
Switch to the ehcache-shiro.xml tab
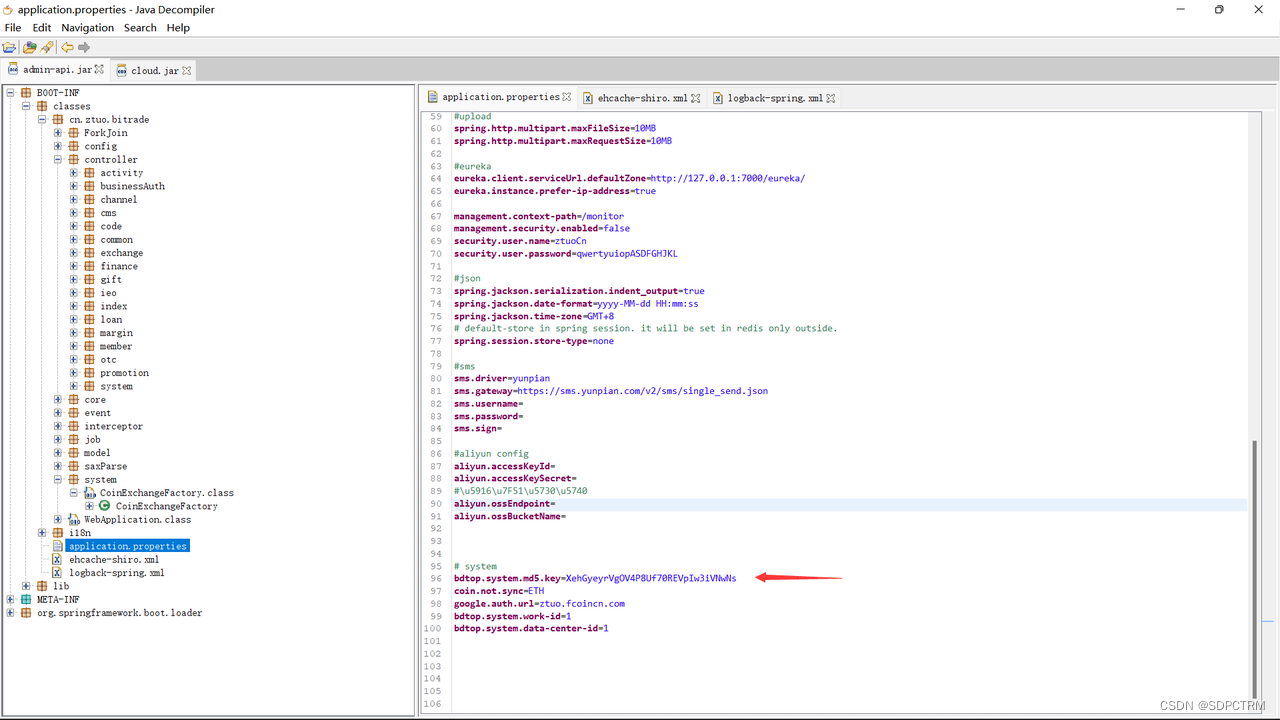pyautogui.click(x=642, y=98)
